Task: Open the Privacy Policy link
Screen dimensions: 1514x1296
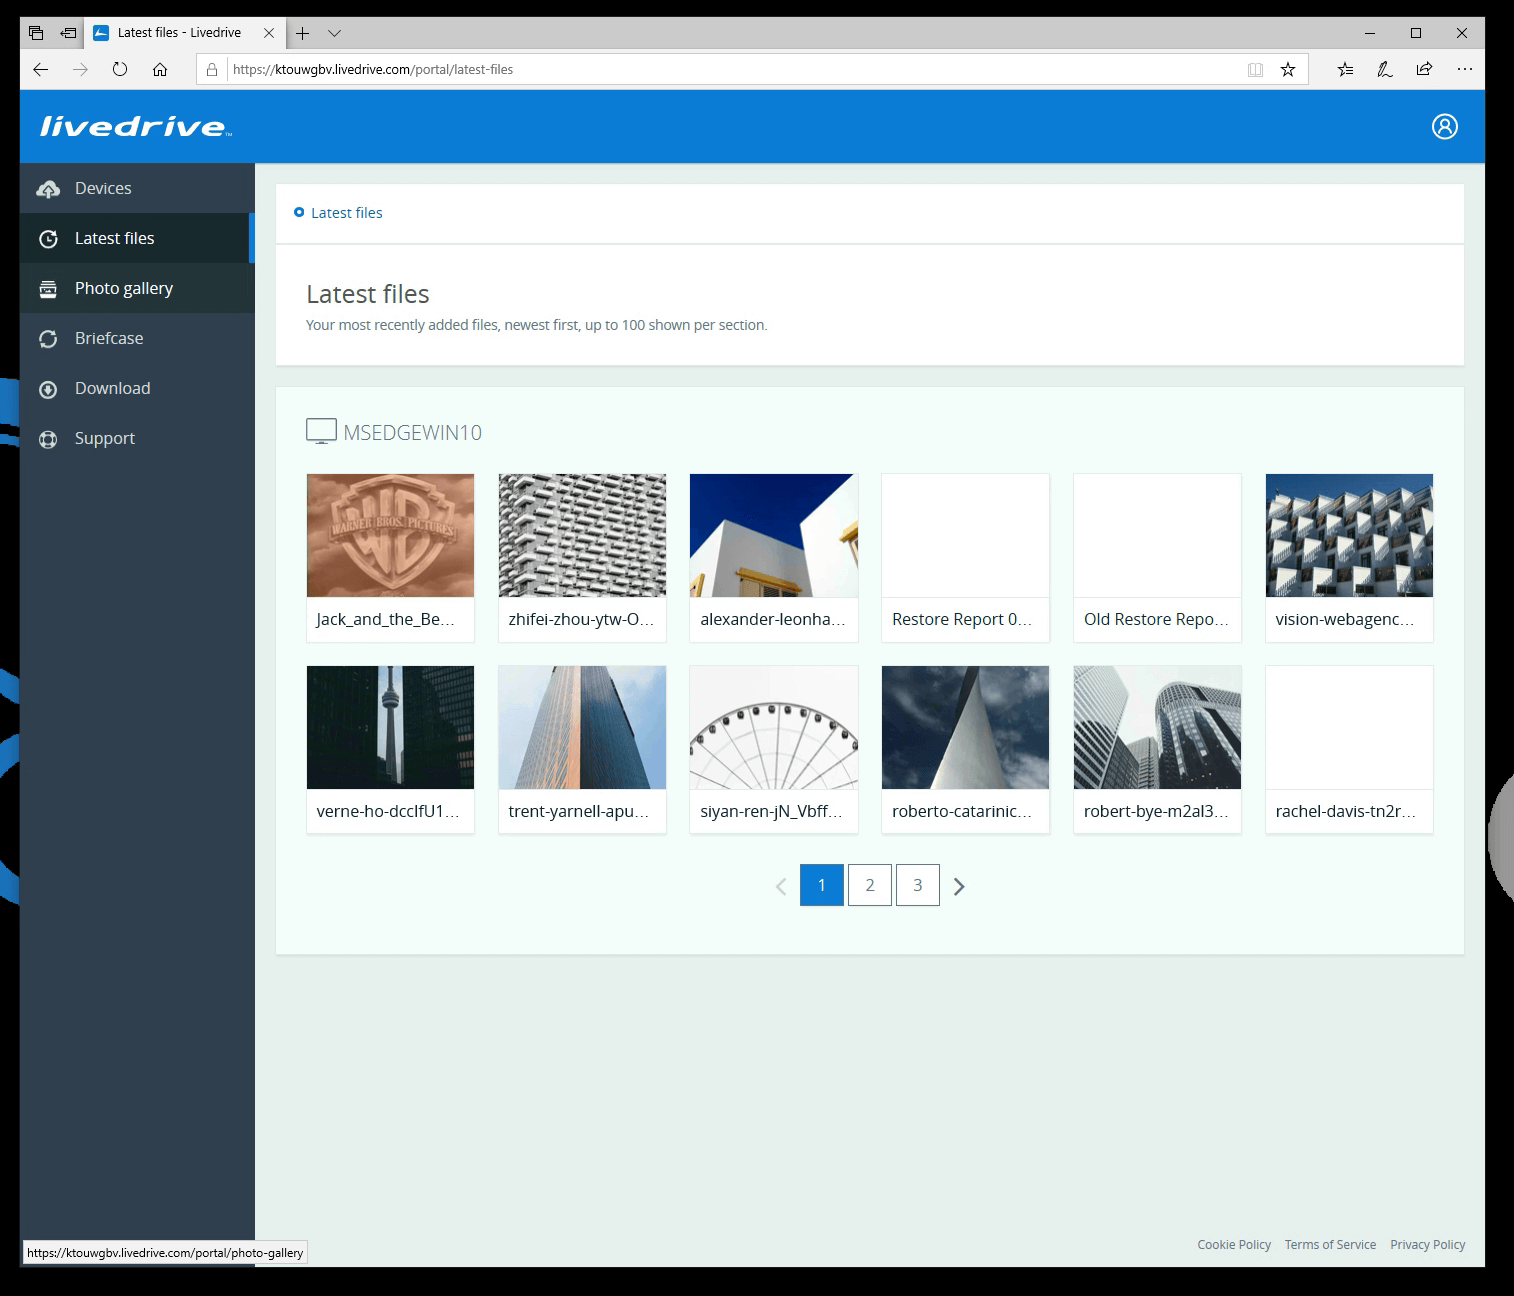Action: click(1427, 1244)
